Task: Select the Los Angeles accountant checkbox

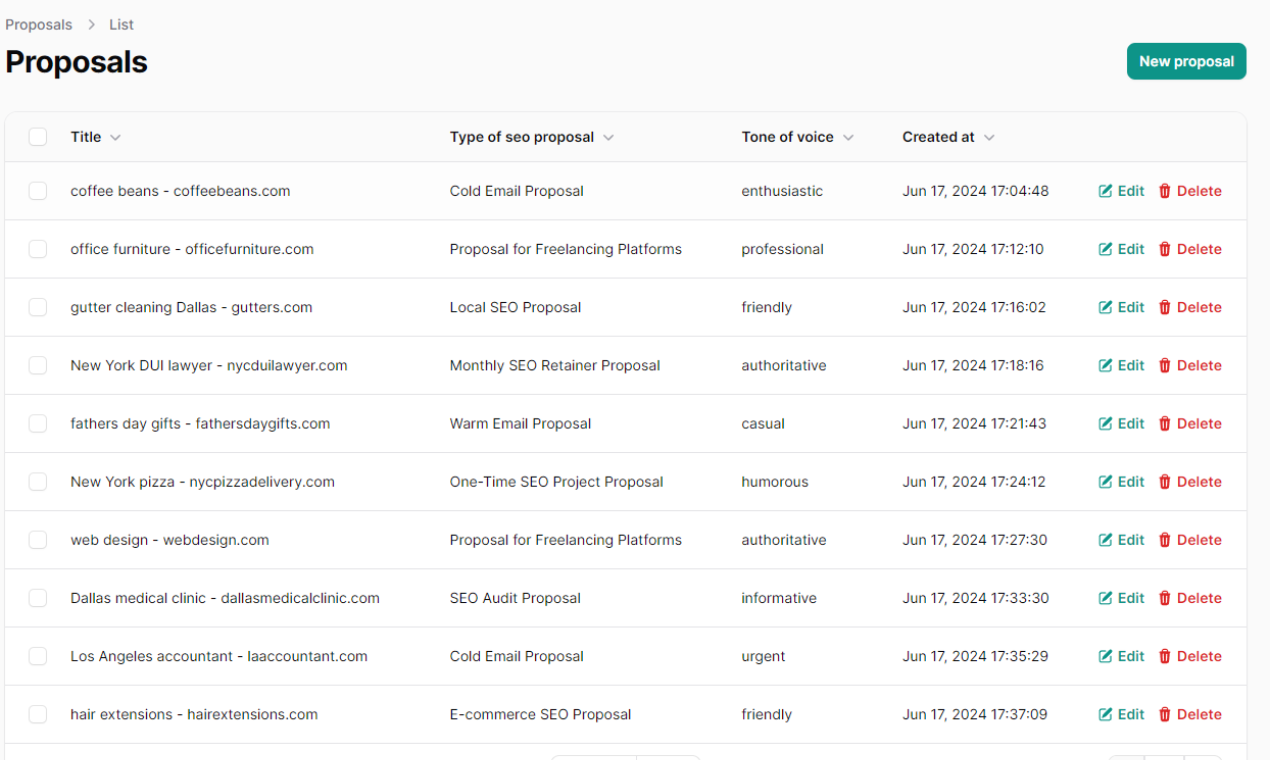Action: pyautogui.click(x=38, y=656)
